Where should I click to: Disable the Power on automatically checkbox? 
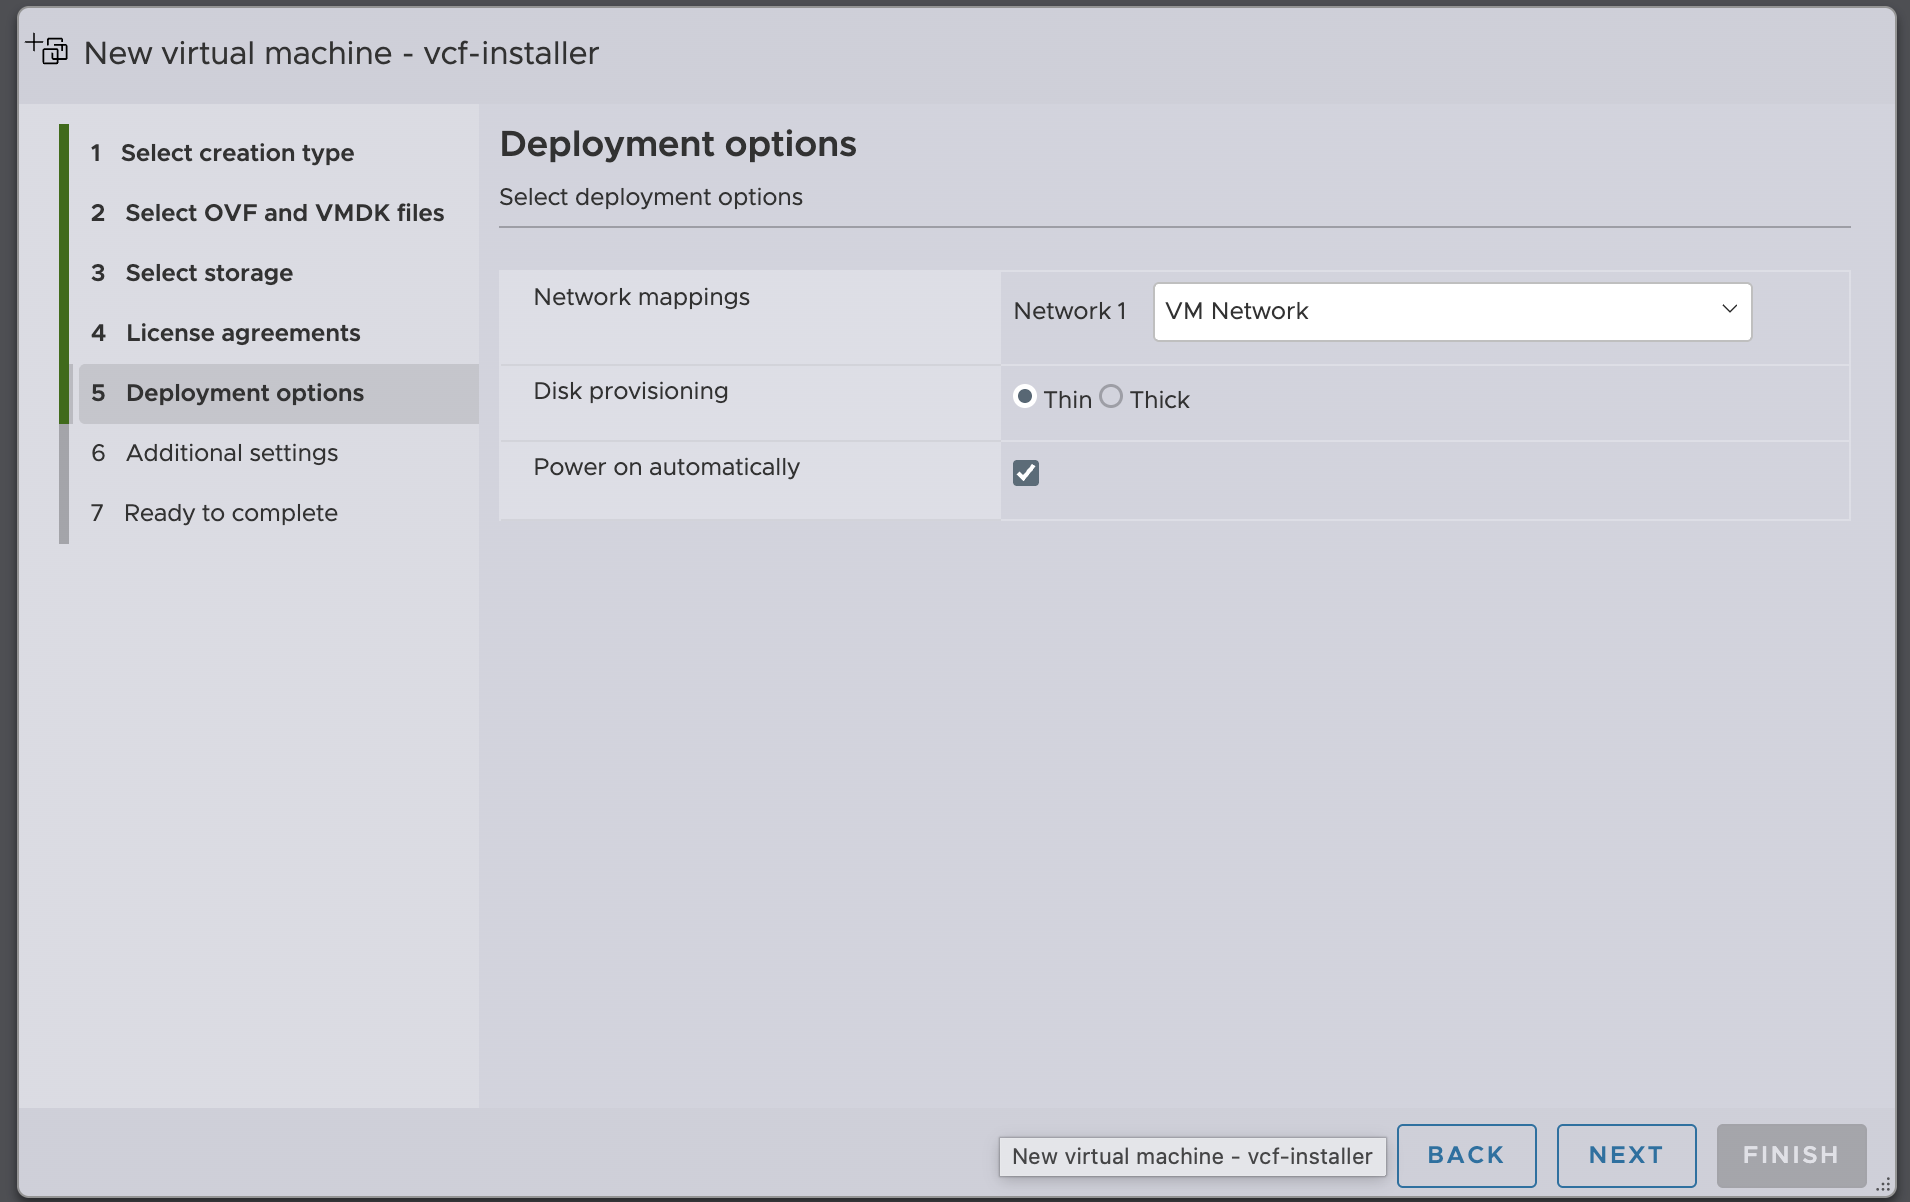pyautogui.click(x=1026, y=473)
